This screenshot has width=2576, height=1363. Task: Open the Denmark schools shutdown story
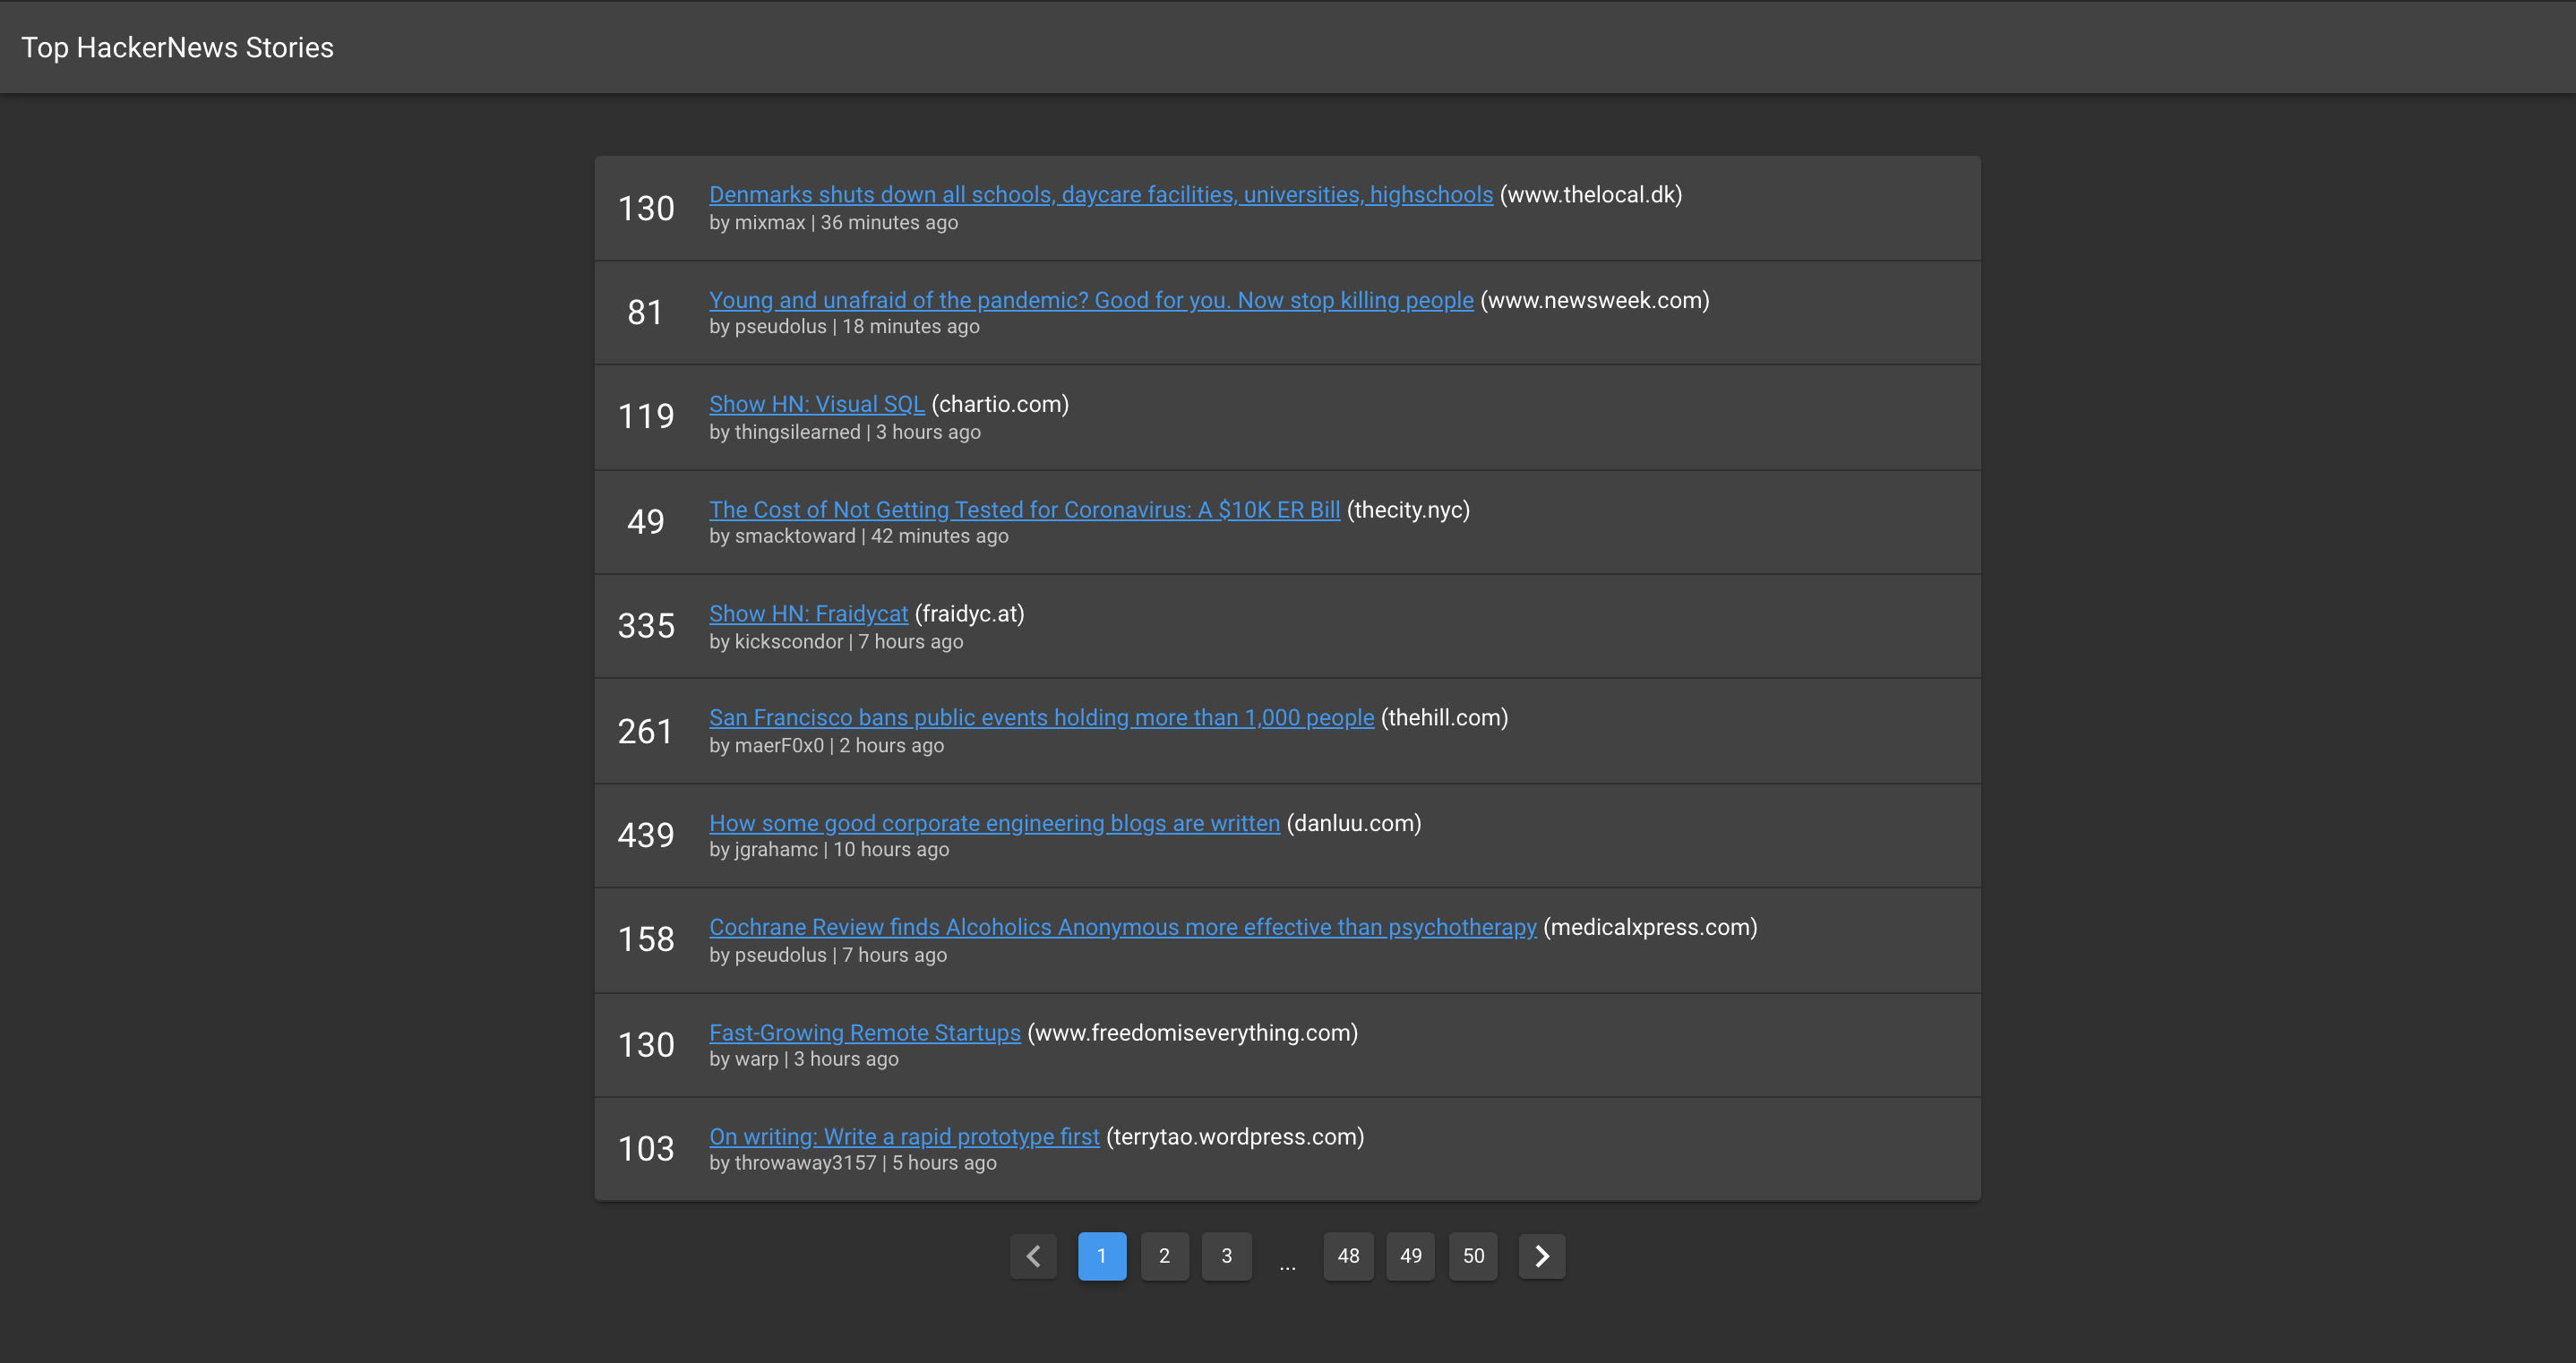click(1100, 194)
